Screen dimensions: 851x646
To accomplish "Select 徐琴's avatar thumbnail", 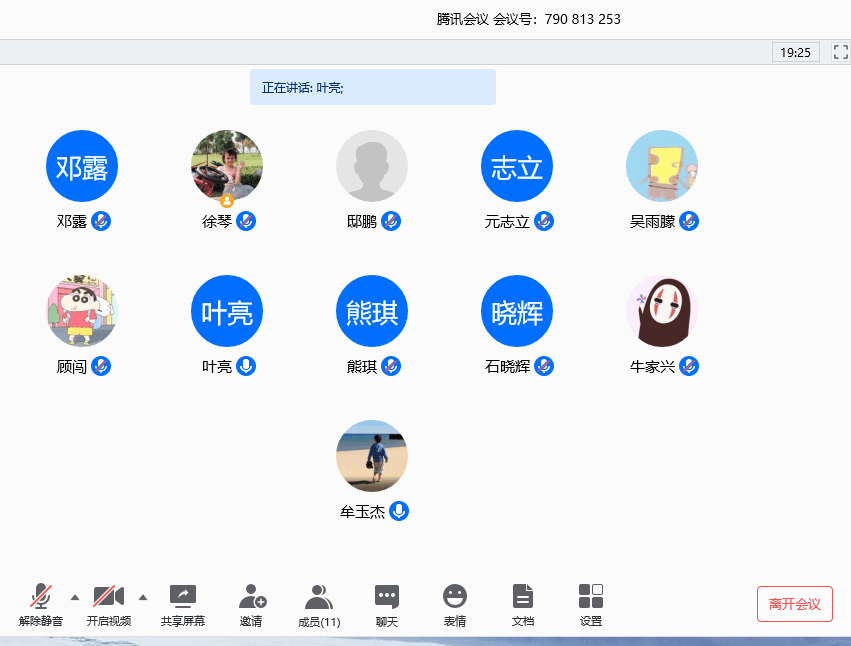I will click(x=227, y=166).
